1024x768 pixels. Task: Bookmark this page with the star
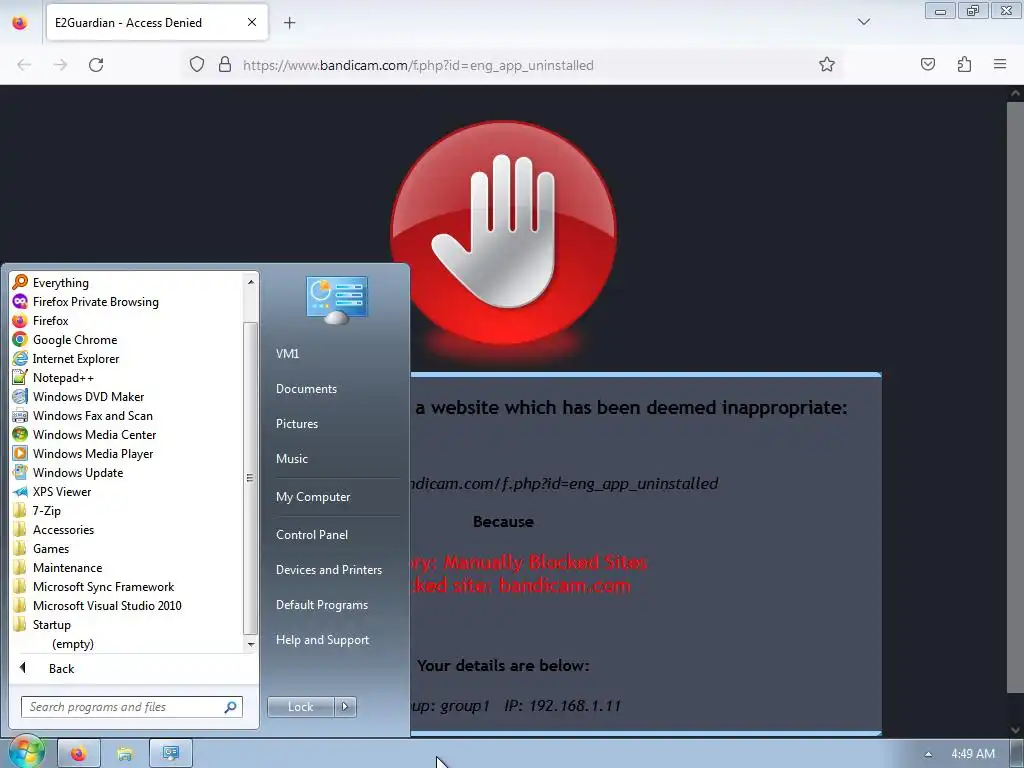click(x=827, y=64)
